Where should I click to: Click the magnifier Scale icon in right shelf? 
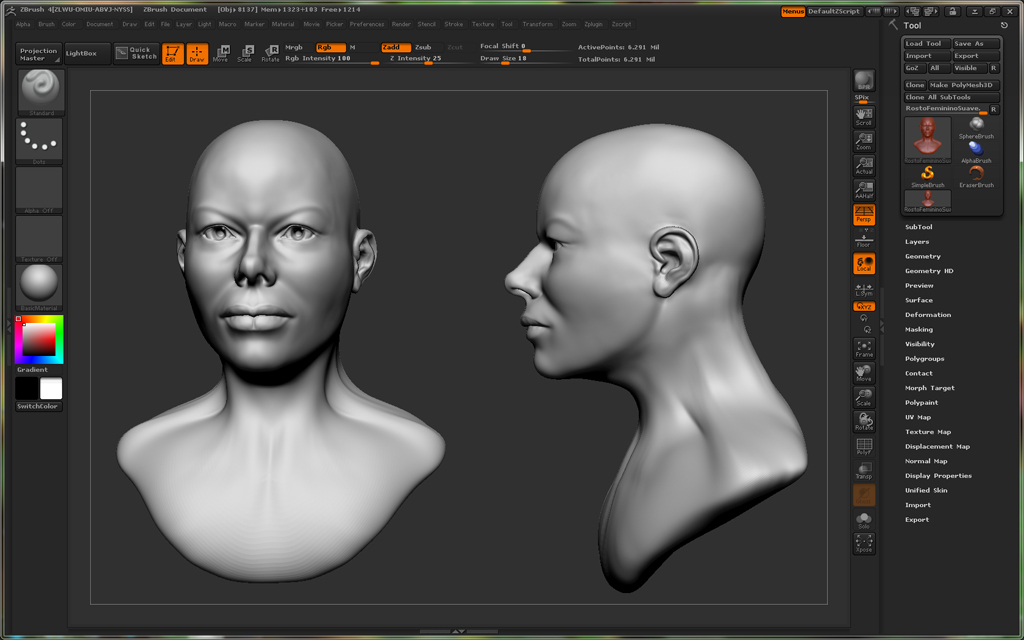tap(864, 397)
